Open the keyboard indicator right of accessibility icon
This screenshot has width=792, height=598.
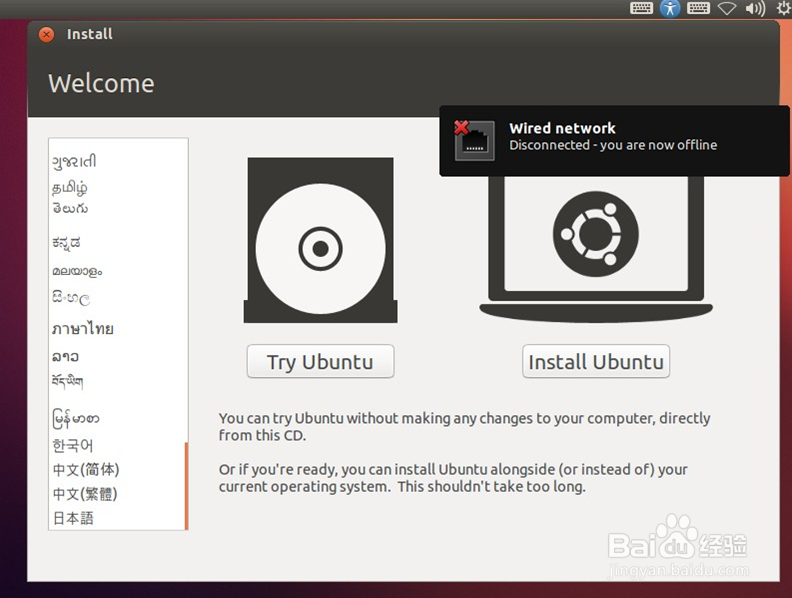699,8
